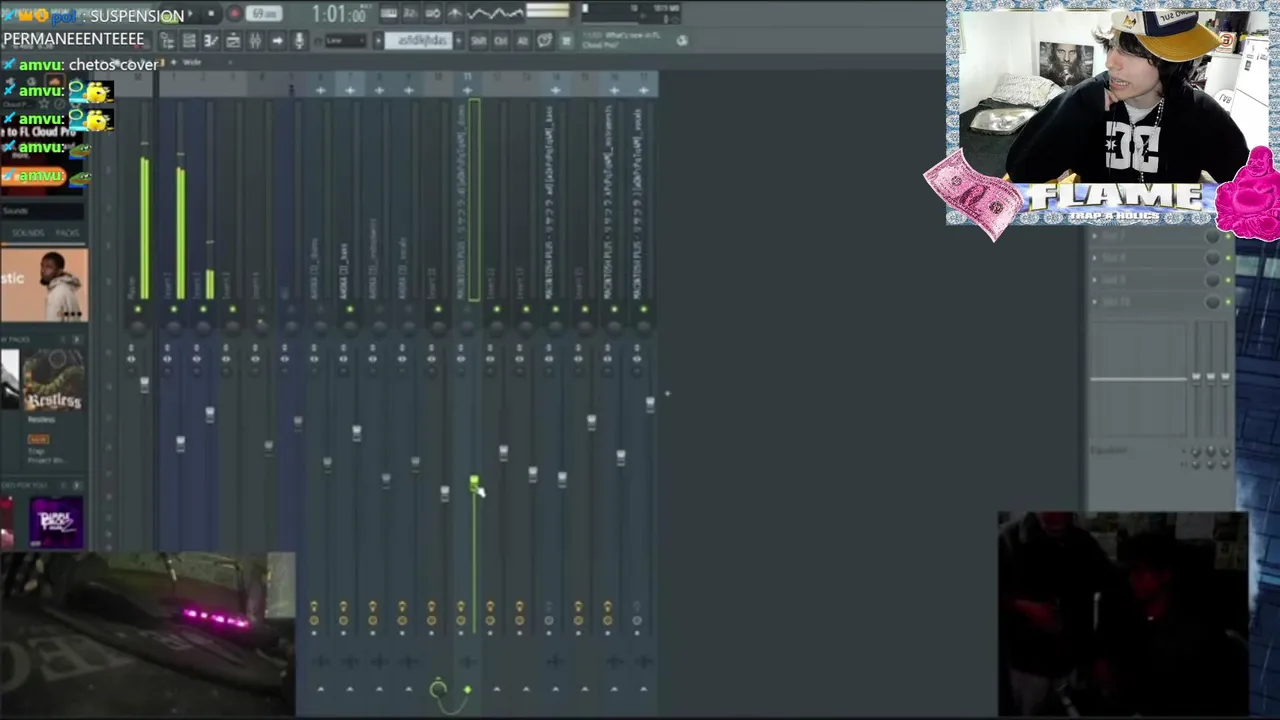
Task: Toggle mute LED on the master track
Action: (137, 309)
